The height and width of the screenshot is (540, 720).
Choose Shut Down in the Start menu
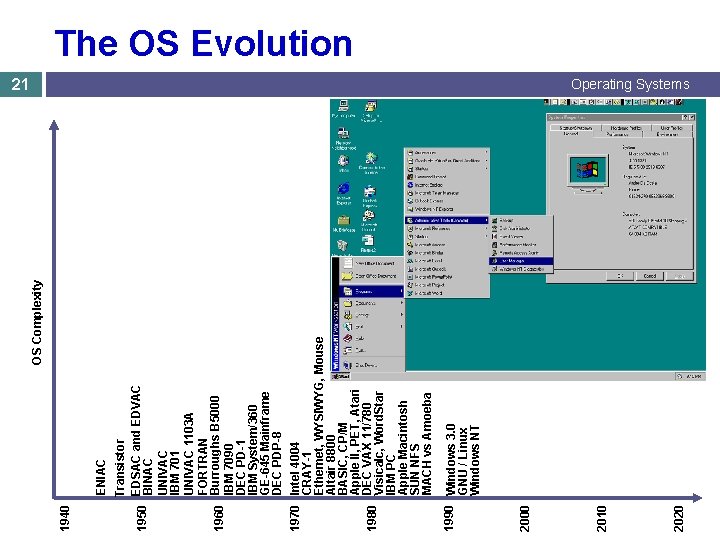(372, 366)
